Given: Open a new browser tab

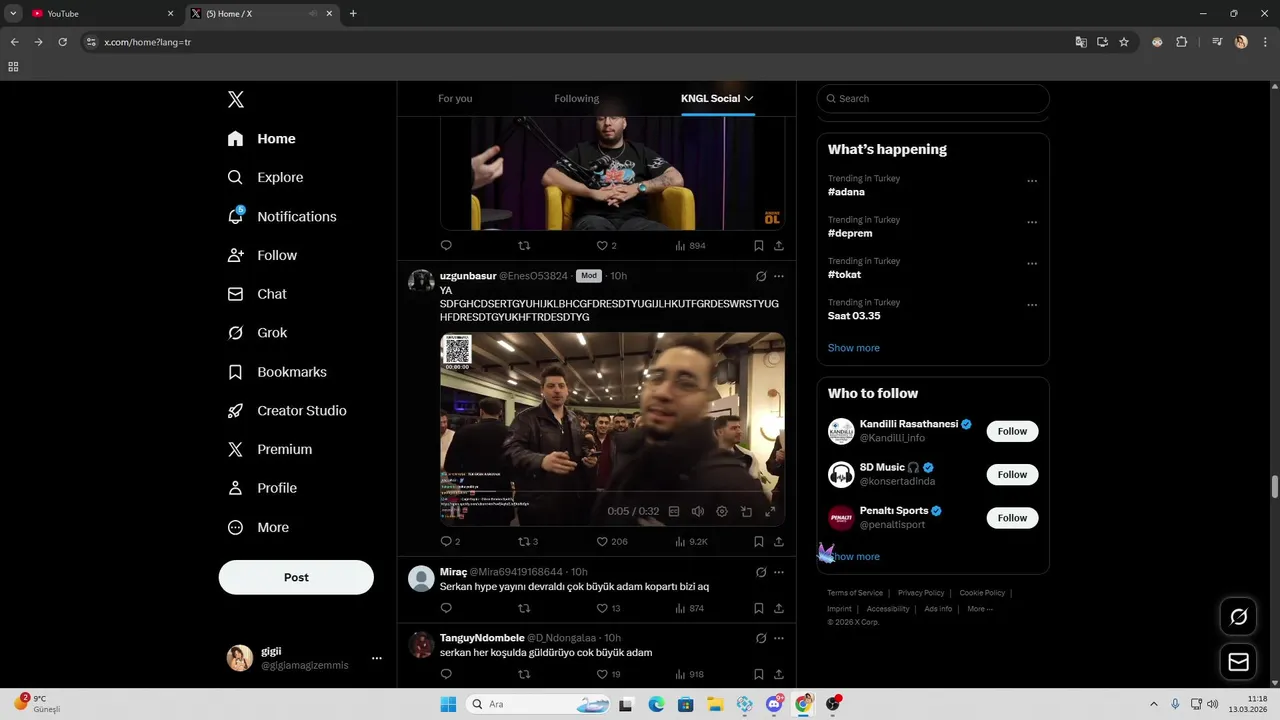Looking at the screenshot, I should (x=353, y=13).
